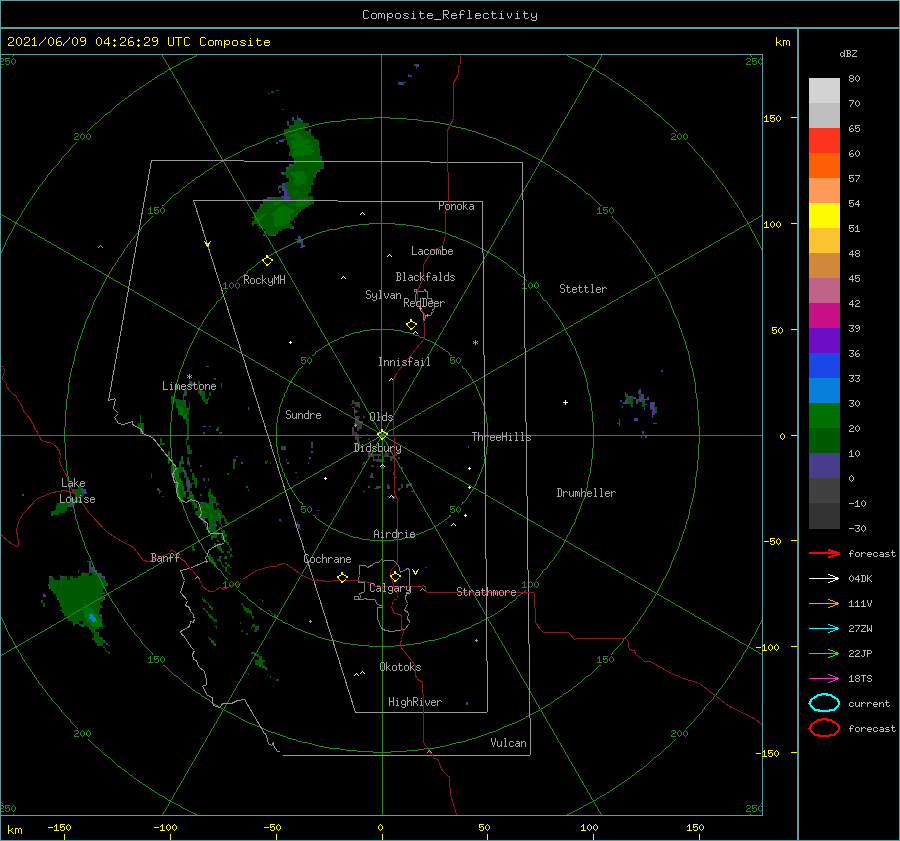Click the radar-center diamond marker at Olds
This screenshot has height=841, width=900.
(382, 435)
